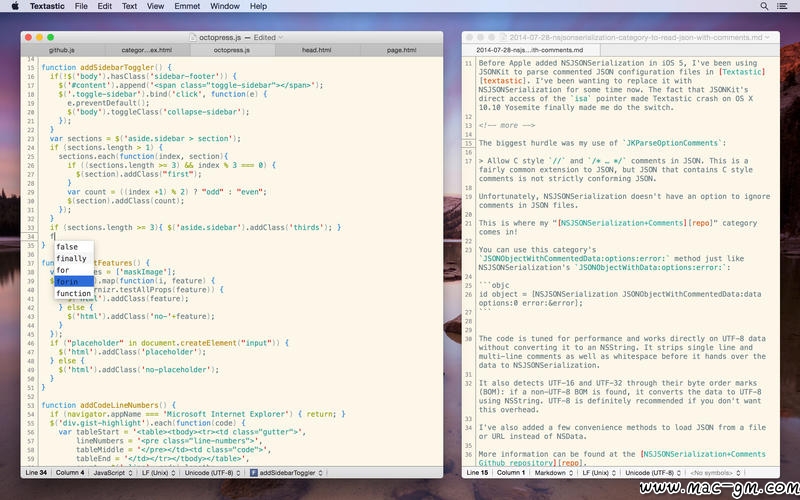Click the Textastic link text in Markdown
Image resolution: width=800 pixels, height=500 pixels.
[743, 72]
